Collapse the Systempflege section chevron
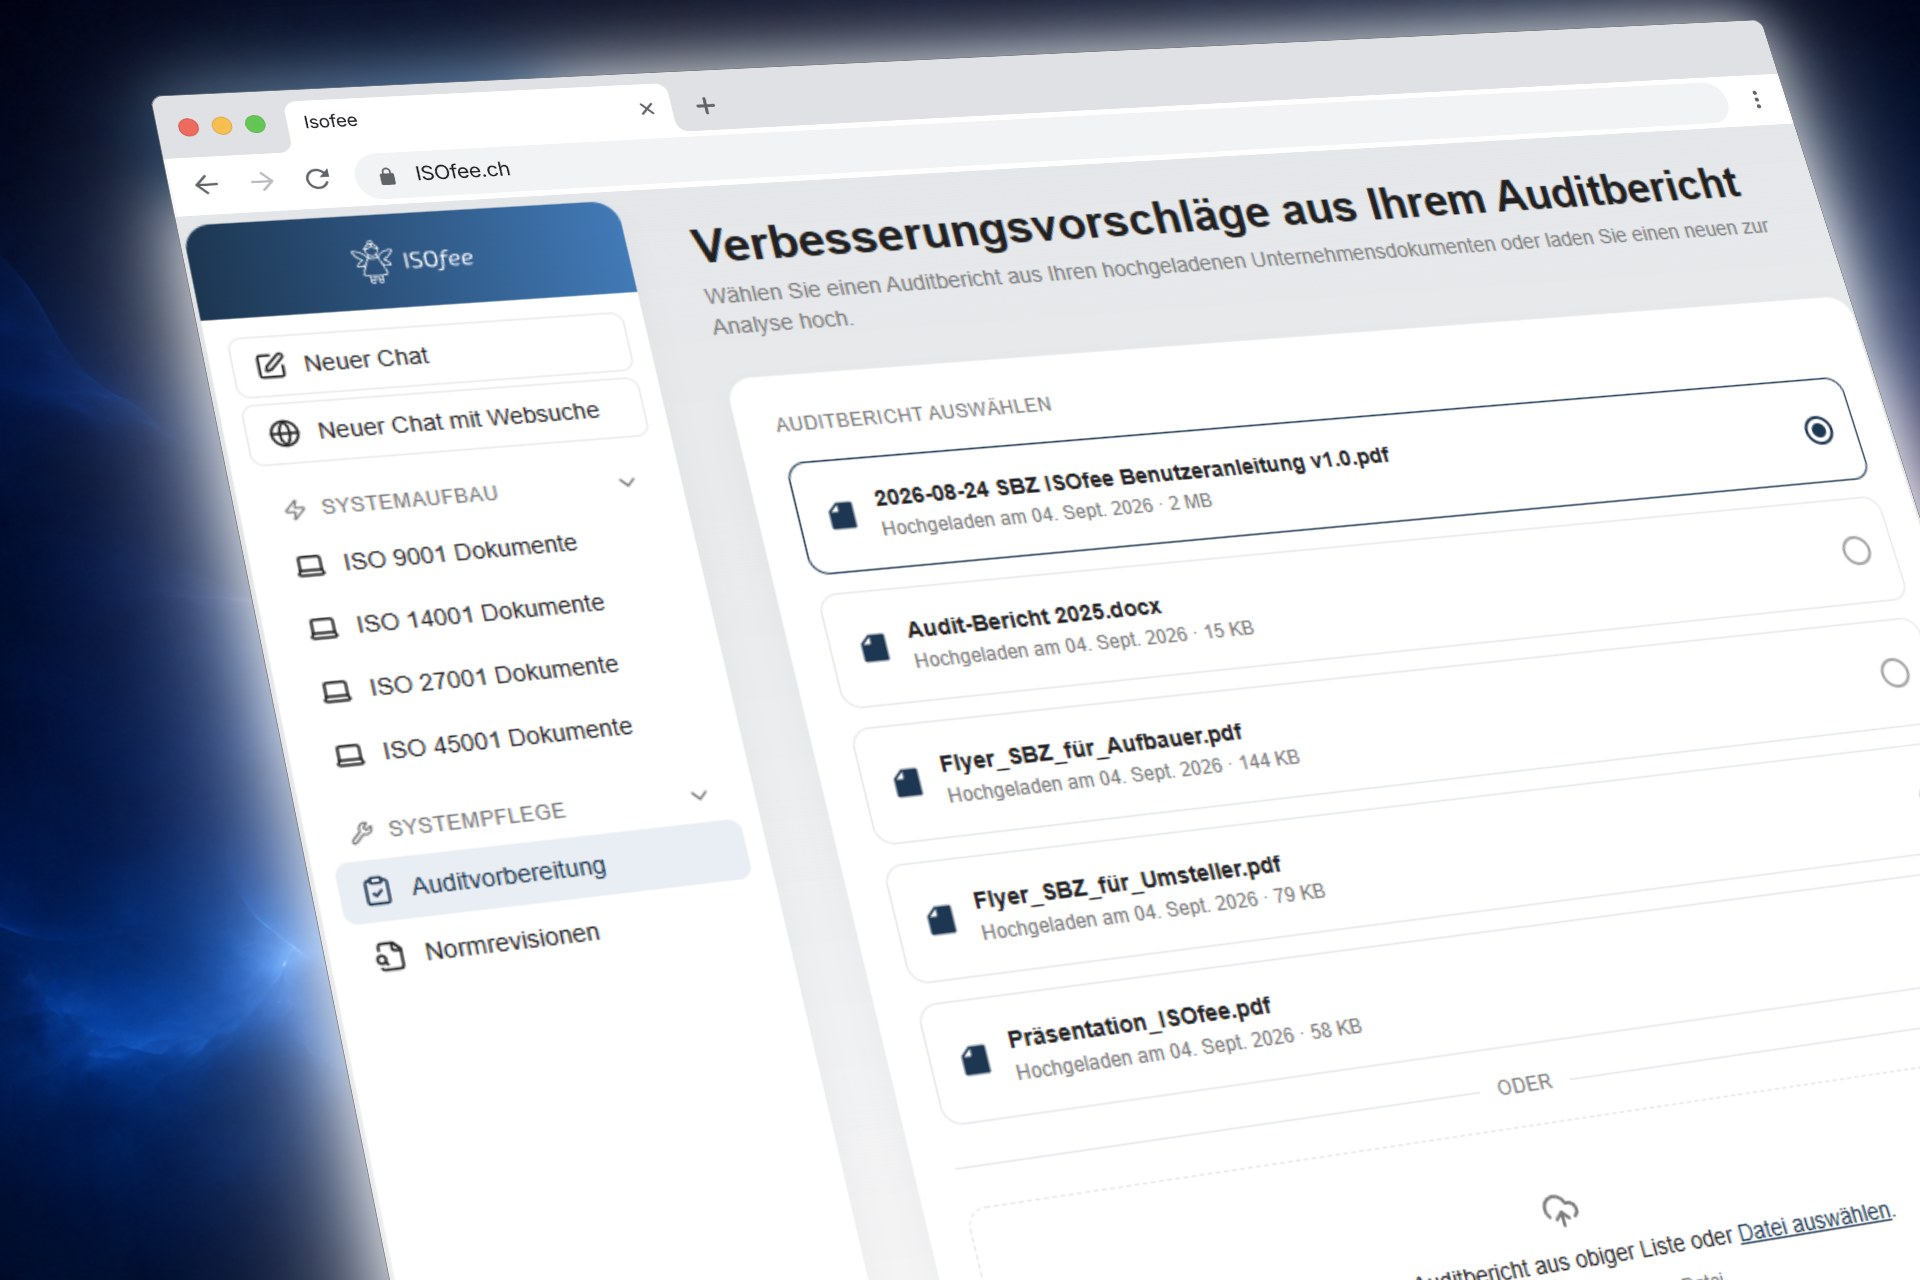The width and height of the screenshot is (1920, 1280). tap(699, 795)
